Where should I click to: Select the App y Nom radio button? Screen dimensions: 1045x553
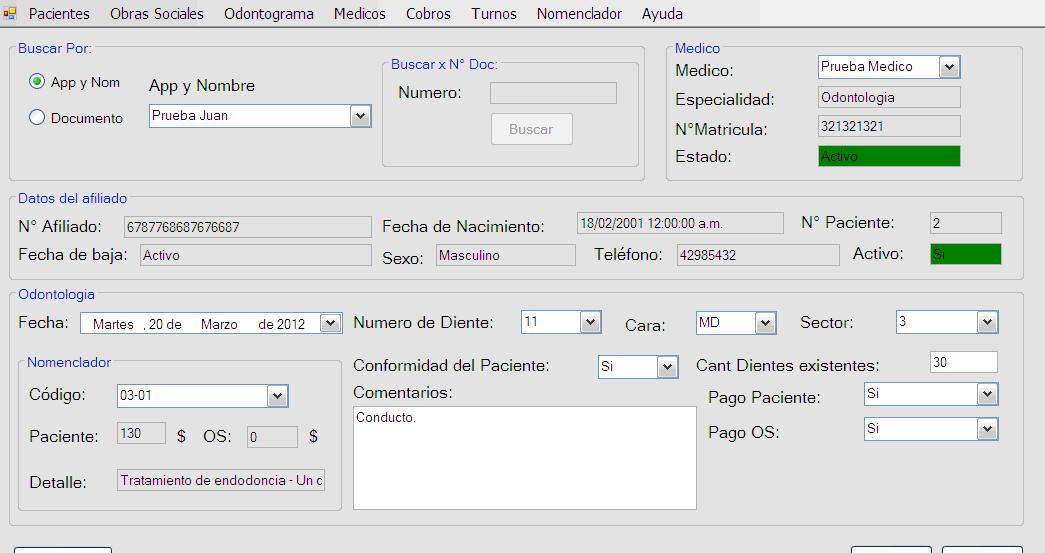38,82
